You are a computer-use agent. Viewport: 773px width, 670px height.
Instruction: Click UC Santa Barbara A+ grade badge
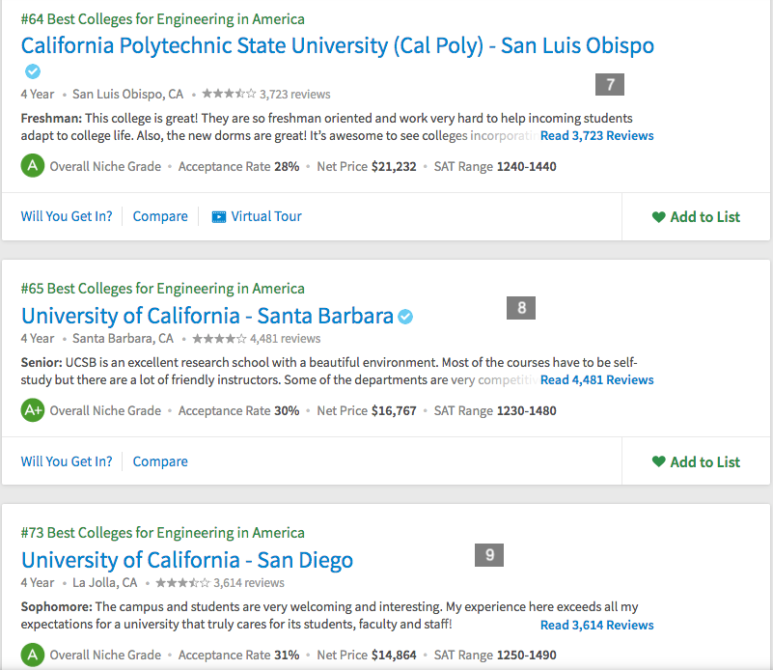pos(33,411)
